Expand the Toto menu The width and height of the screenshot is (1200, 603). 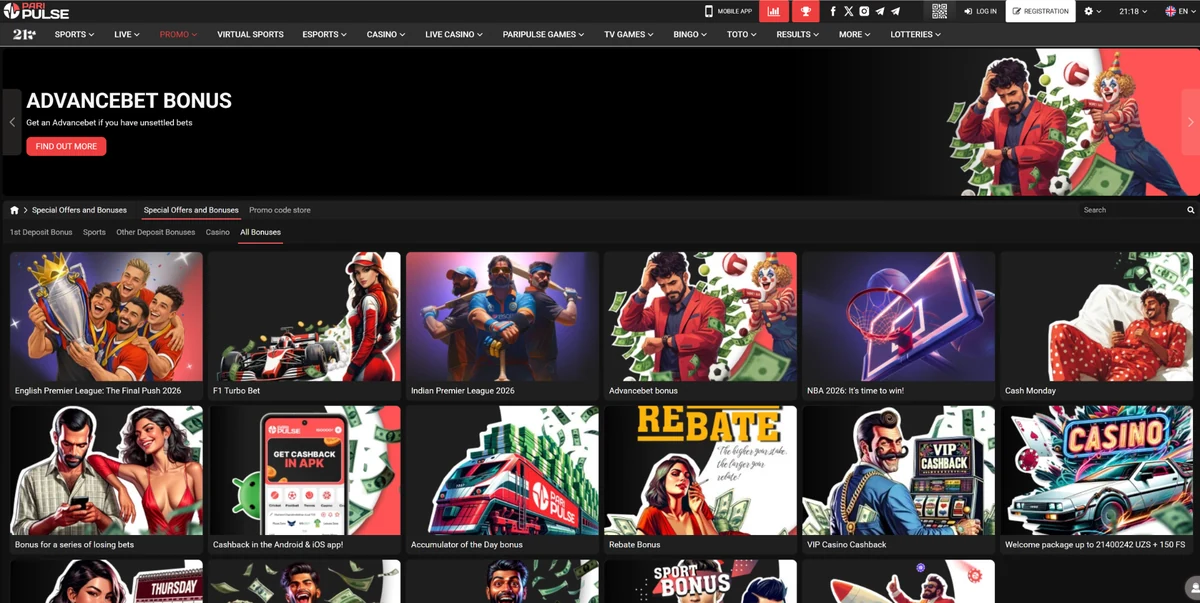point(742,34)
